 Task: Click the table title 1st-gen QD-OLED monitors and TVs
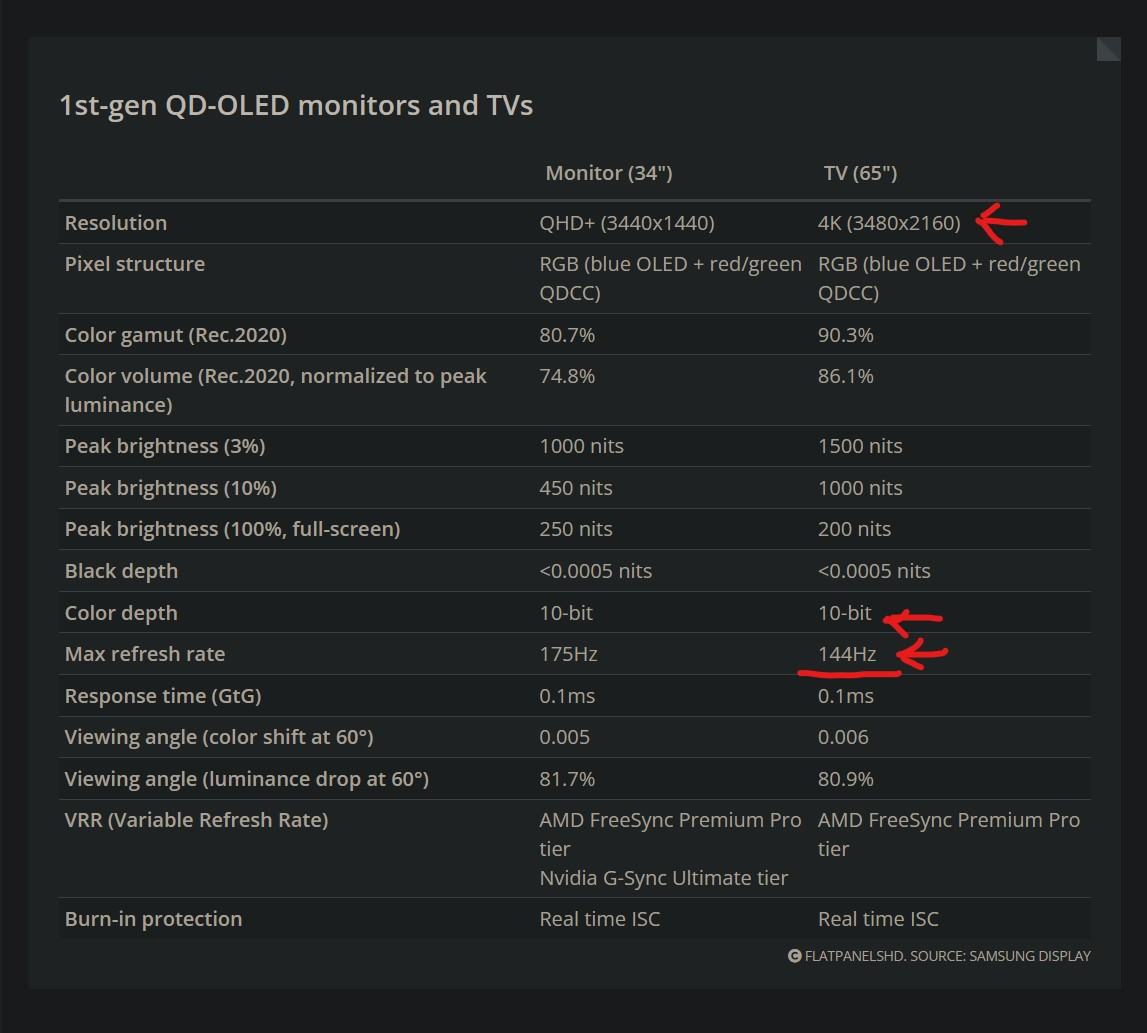point(296,105)
